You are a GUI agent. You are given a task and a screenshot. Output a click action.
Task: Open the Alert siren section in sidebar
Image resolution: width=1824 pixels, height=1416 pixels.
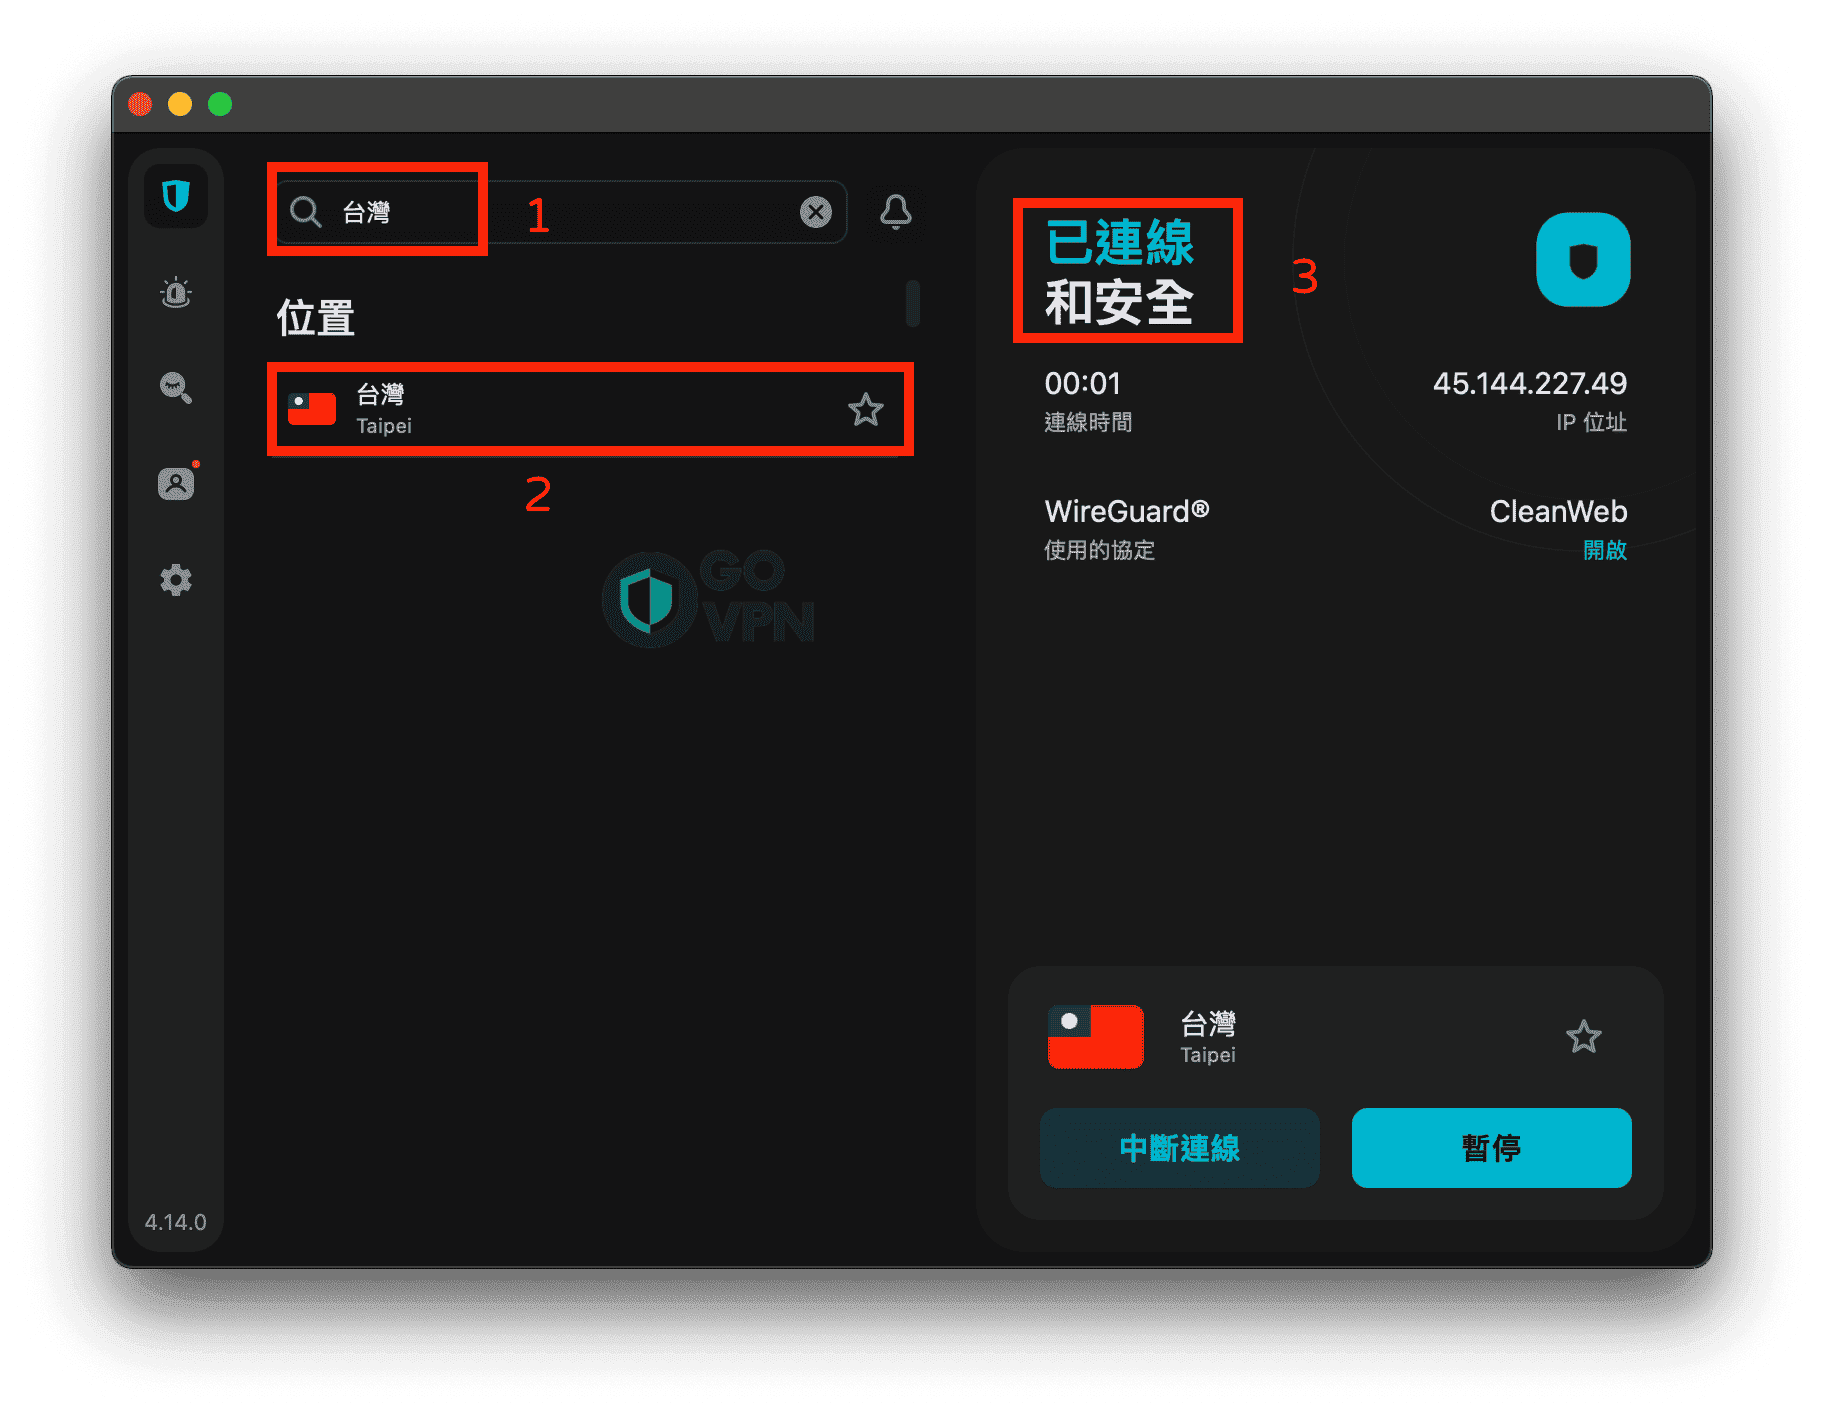click(176, 292)
